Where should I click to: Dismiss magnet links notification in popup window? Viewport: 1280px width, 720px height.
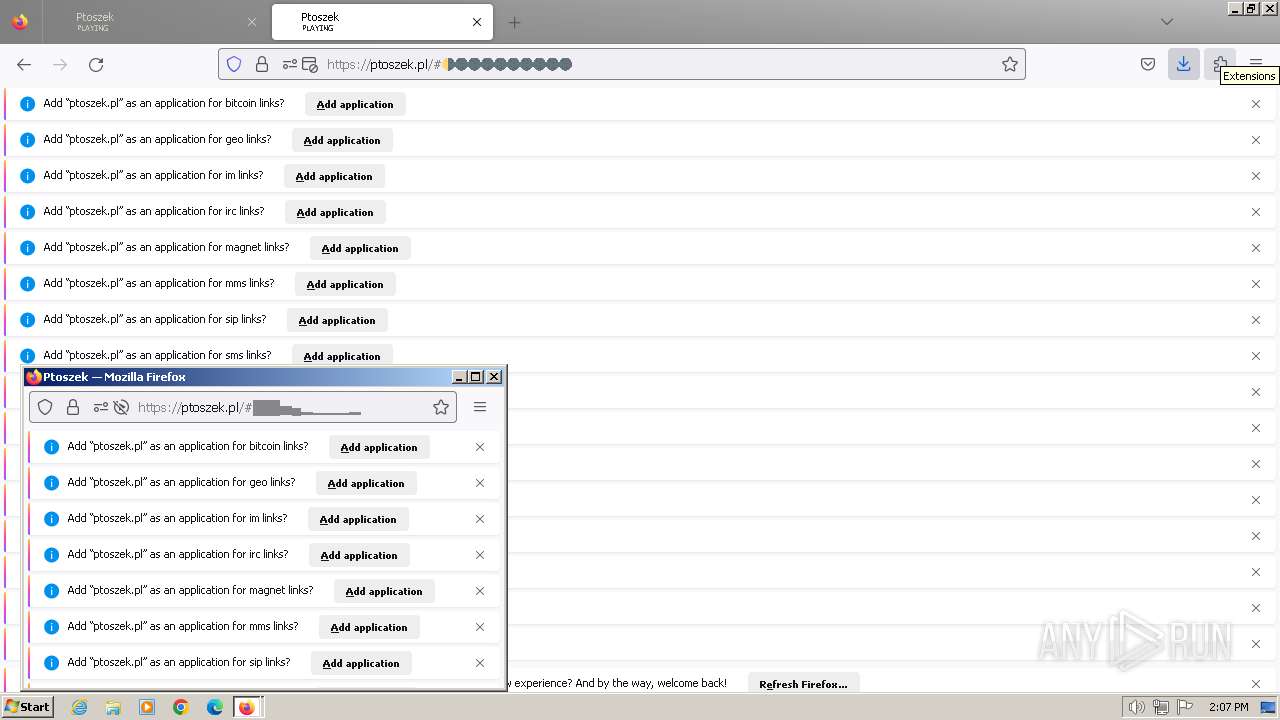click(x=480, y=591)
